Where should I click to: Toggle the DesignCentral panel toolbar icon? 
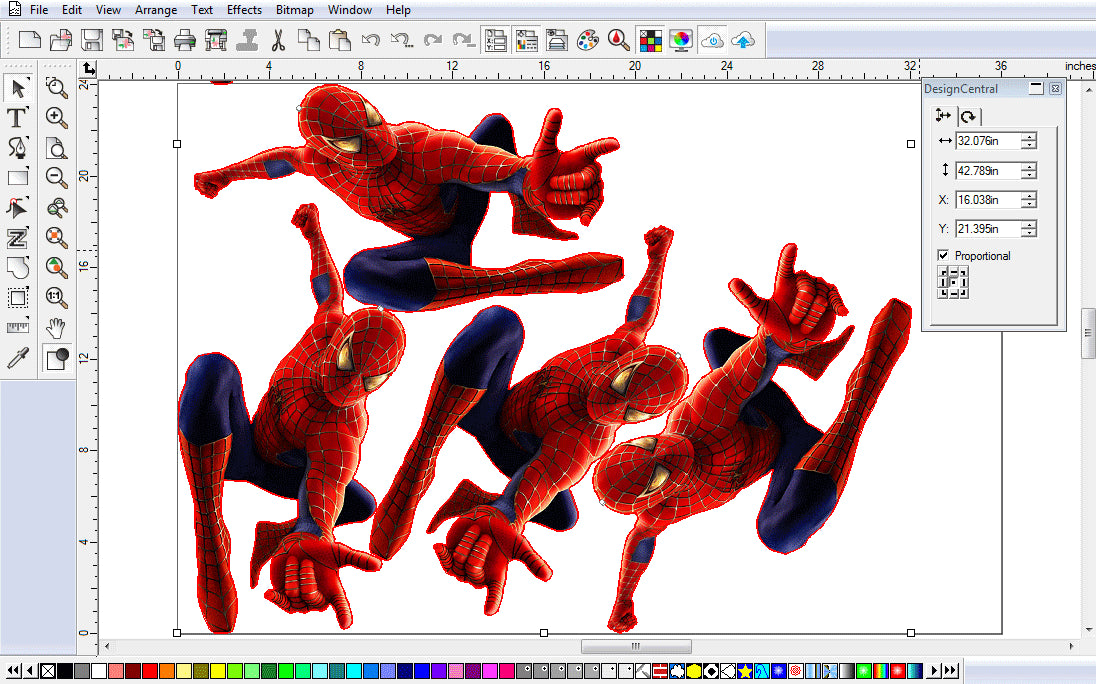pyautogui.click(x=496, y=40)
